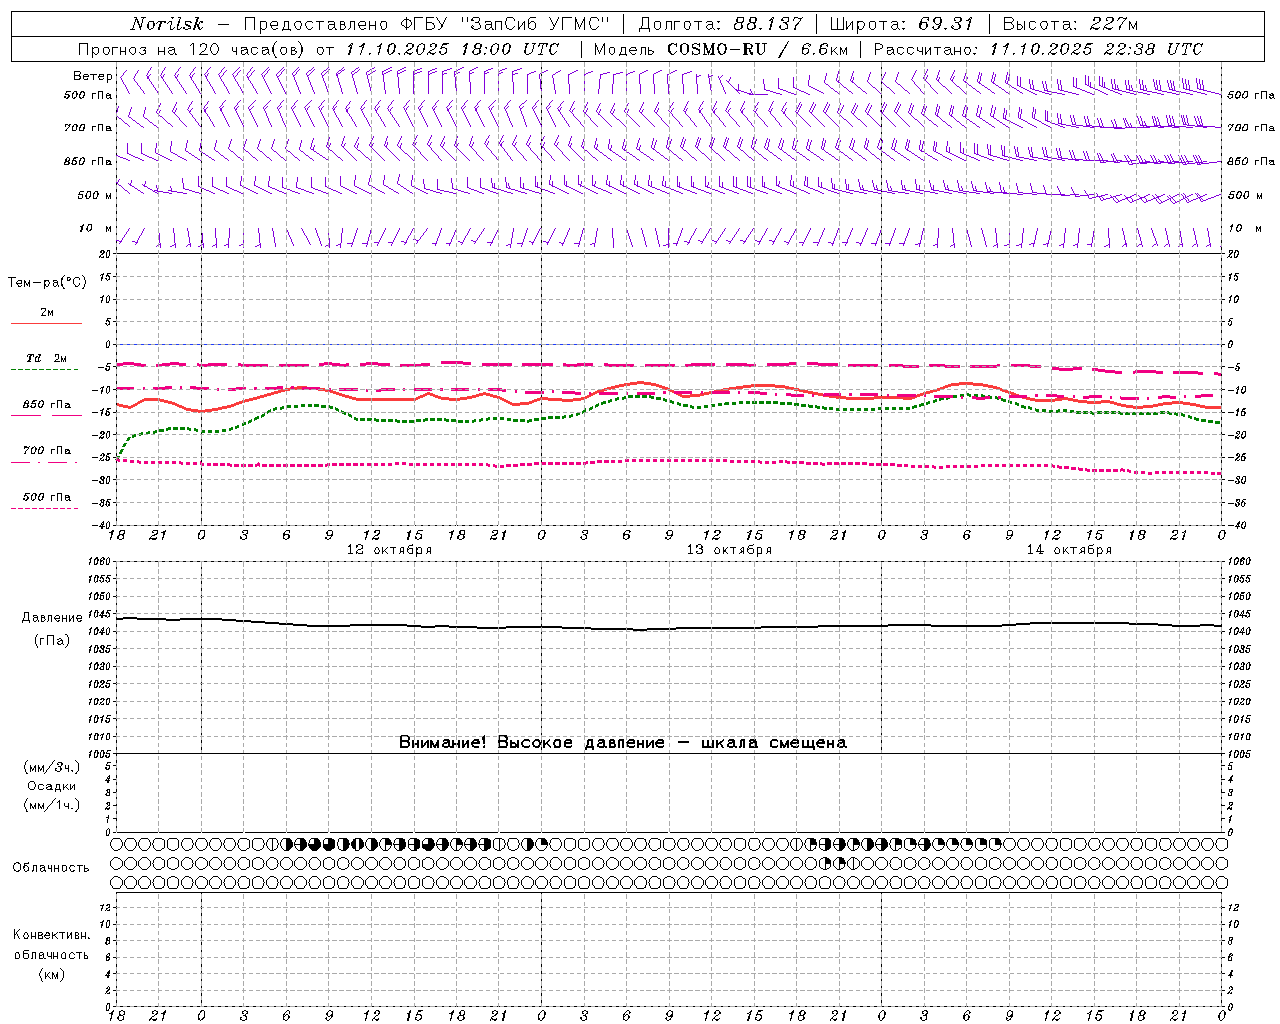Screen dimensions: 1280x1024
Task: Click the pink dash-dot 700 гПа legend line
Action: click(44, 462)
